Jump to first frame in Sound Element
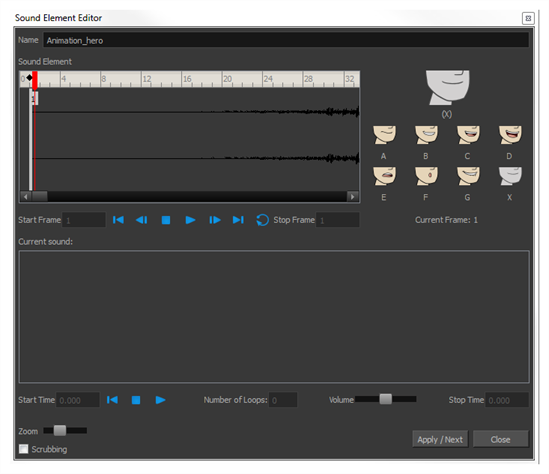Screen dimensions: 549x474 118,220
